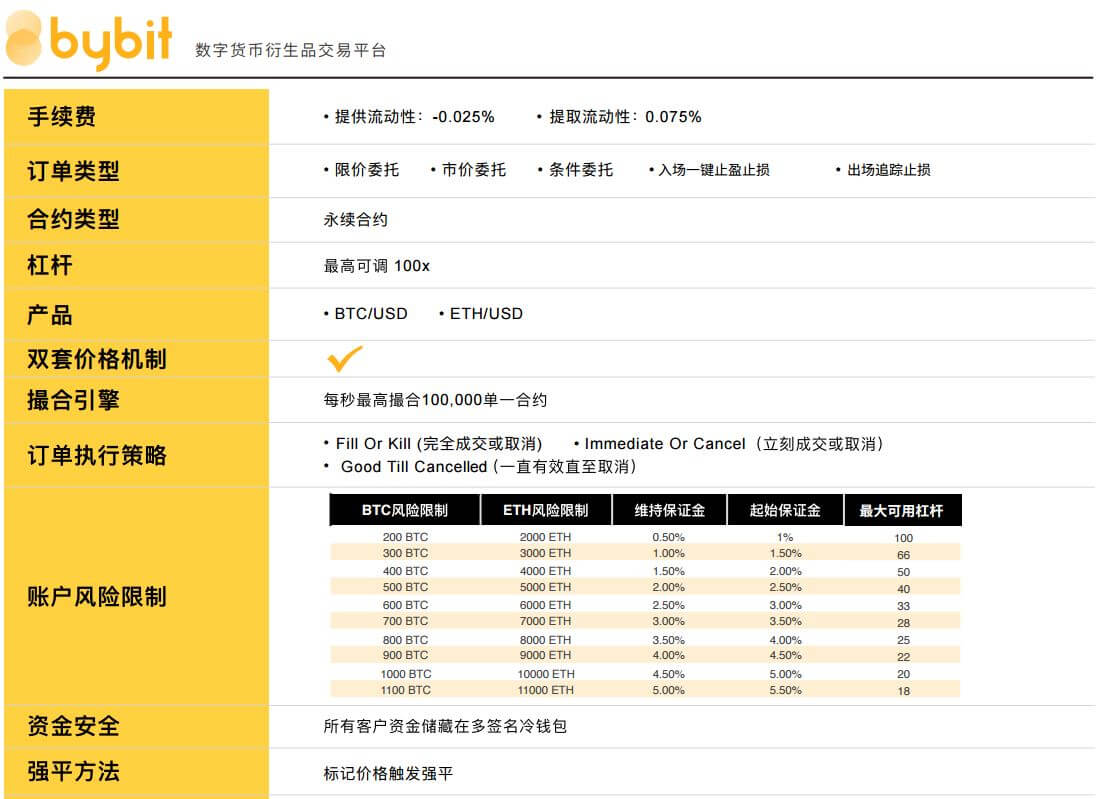Click the 11000 ETH cell
Screen dimensions: 1099x799
pos(545,690)
